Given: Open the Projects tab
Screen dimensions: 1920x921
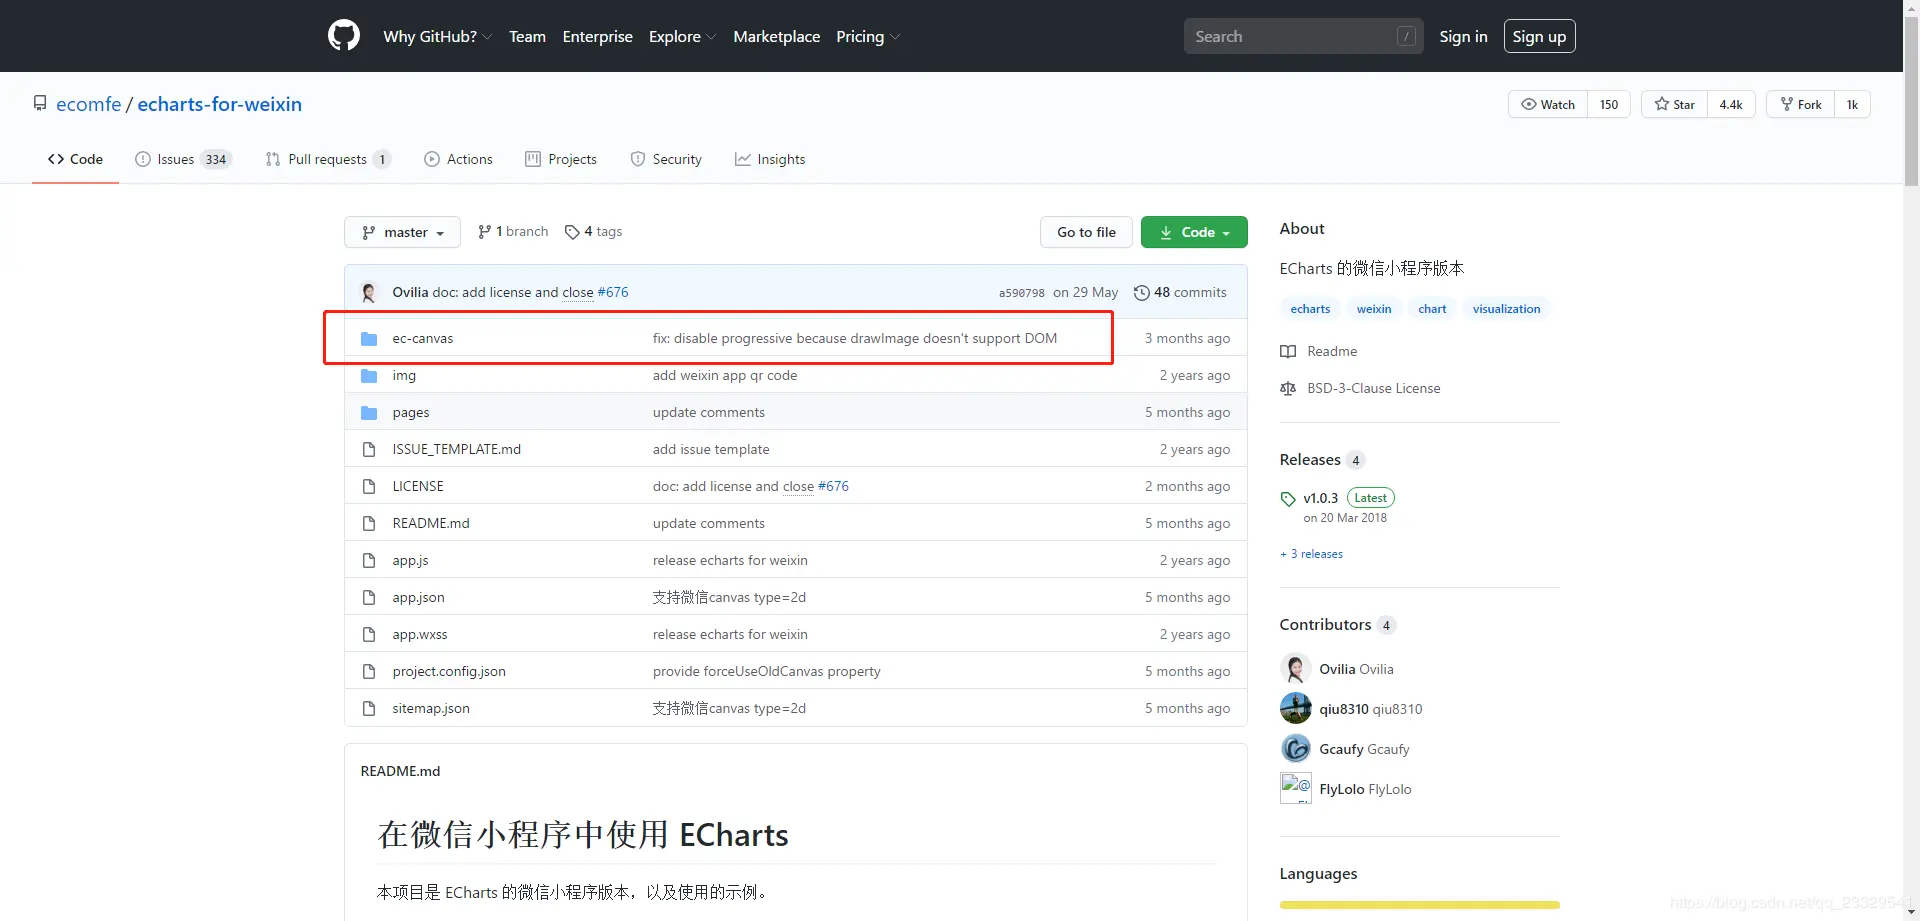Looking at the screenshot, I should point(561,159).
